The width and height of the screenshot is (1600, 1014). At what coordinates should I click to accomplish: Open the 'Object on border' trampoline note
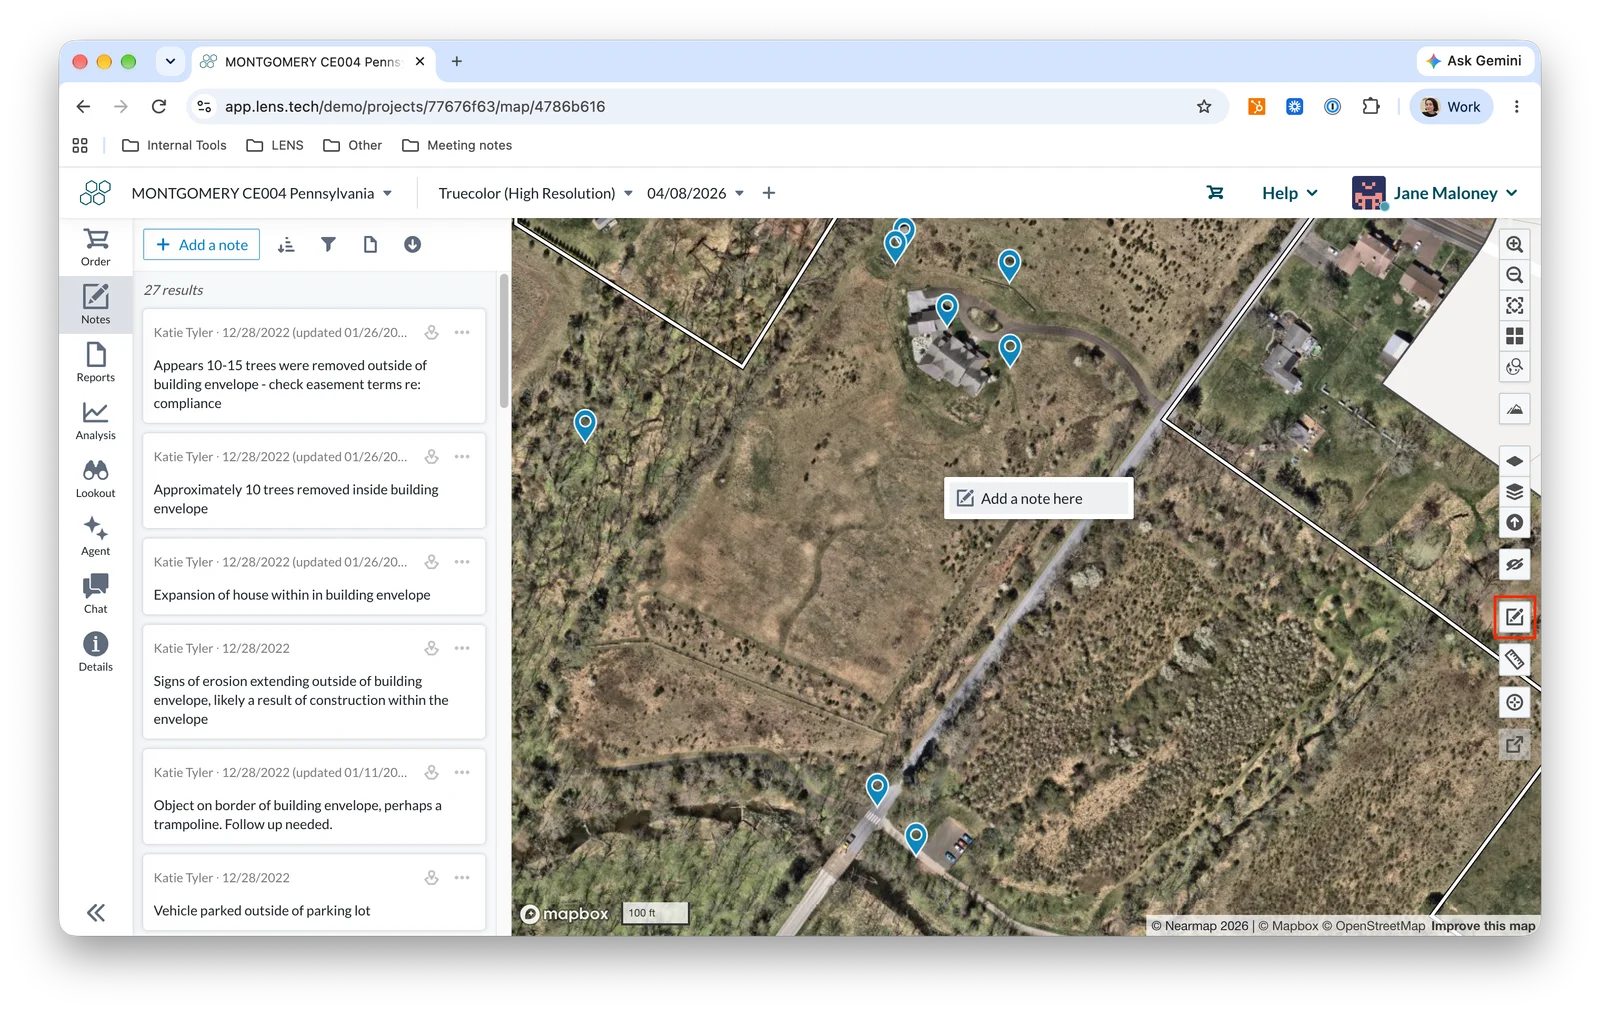(x=314, y=797)
